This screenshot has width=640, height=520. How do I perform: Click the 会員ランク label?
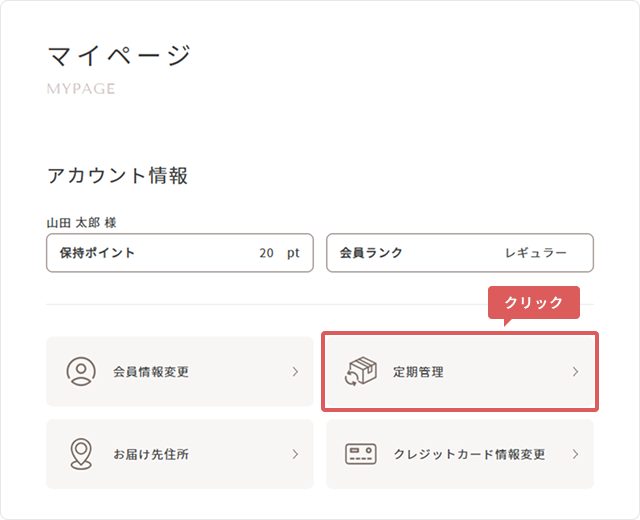pos(371,253)
